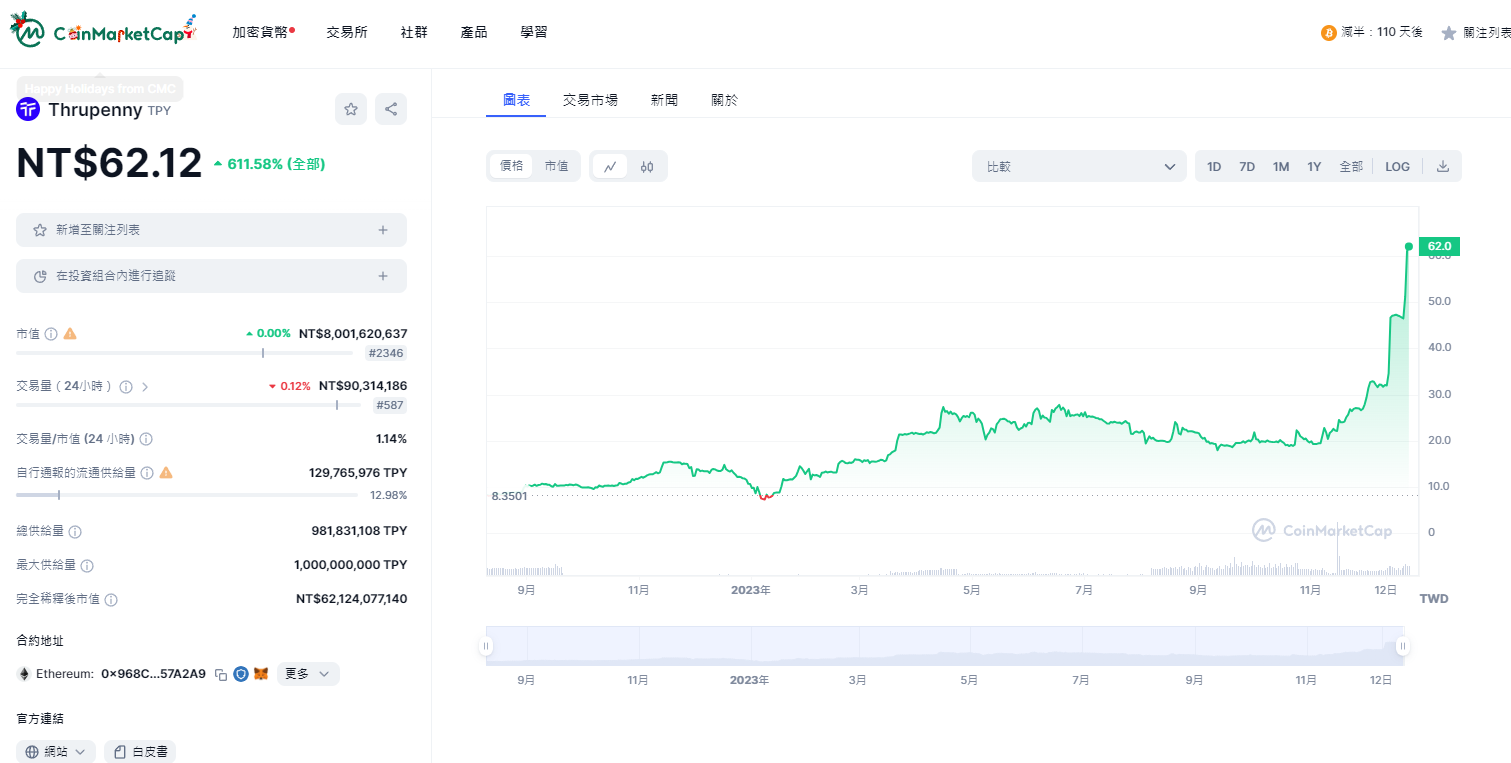Image resolution: width=1511 pixels, height=763 pixels.
Task: Open the share button next to Thrupenny
Action: [x=391, y=109]
